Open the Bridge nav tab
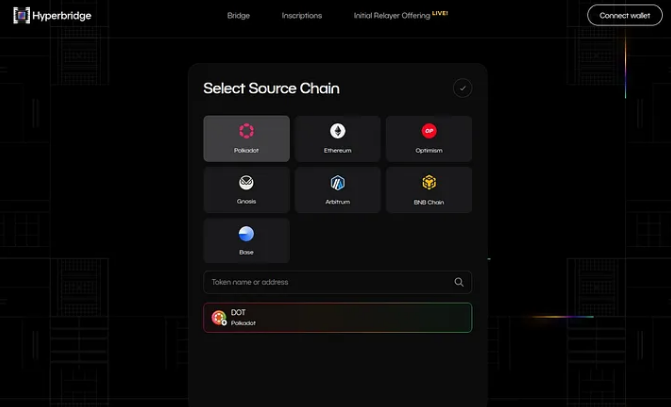The width and height of the screenshot is (671, 407). pyautogui.click(x=238, y=16)
